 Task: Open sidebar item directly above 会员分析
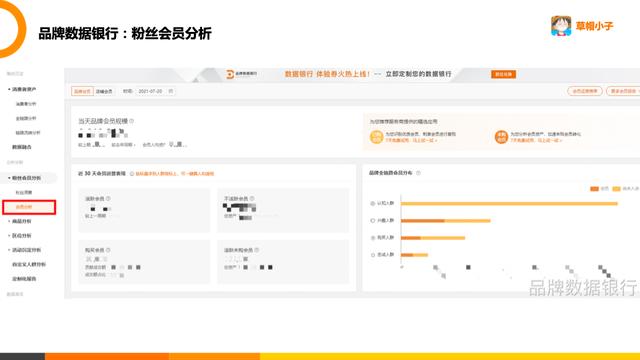pos(24,192)
